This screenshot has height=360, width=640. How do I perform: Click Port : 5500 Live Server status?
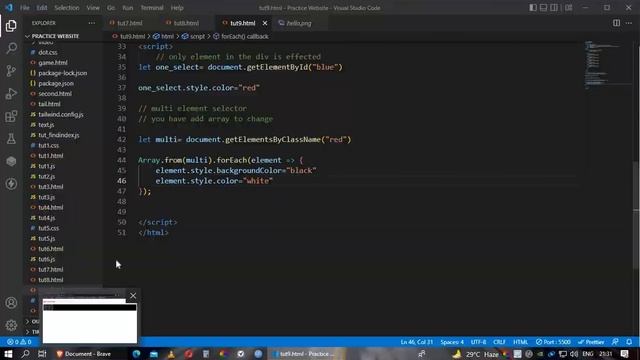pyautogui.click(x=553, y=342)
